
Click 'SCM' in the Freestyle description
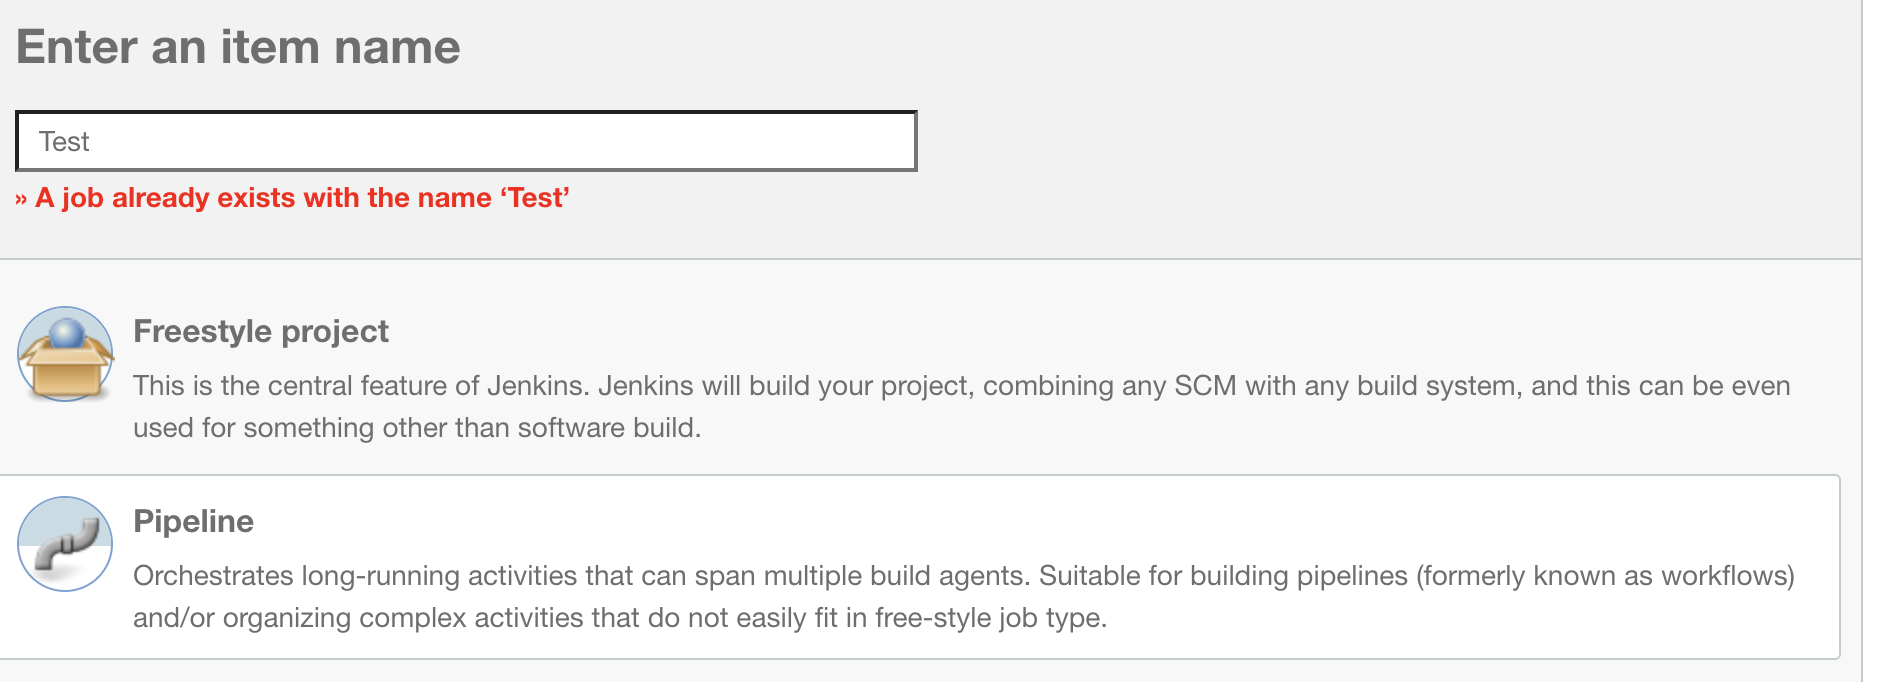click(x=1205, y=386)
